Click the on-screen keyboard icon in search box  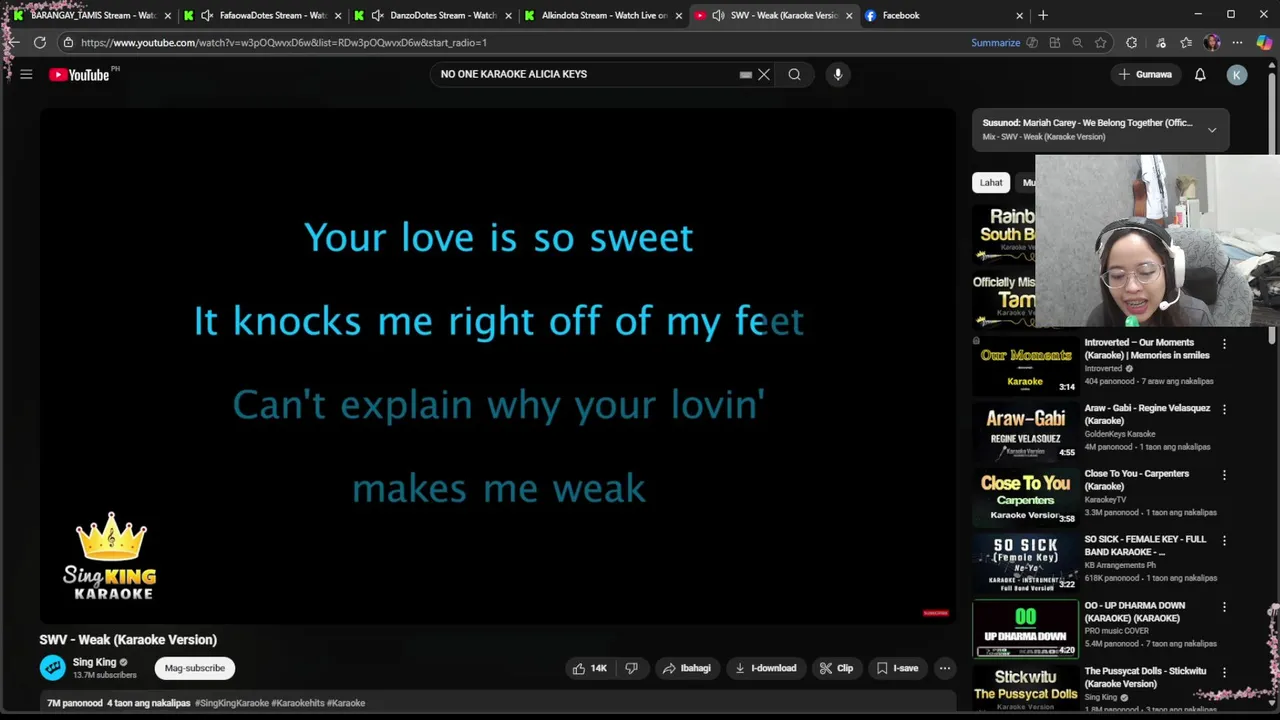[746, 74]
